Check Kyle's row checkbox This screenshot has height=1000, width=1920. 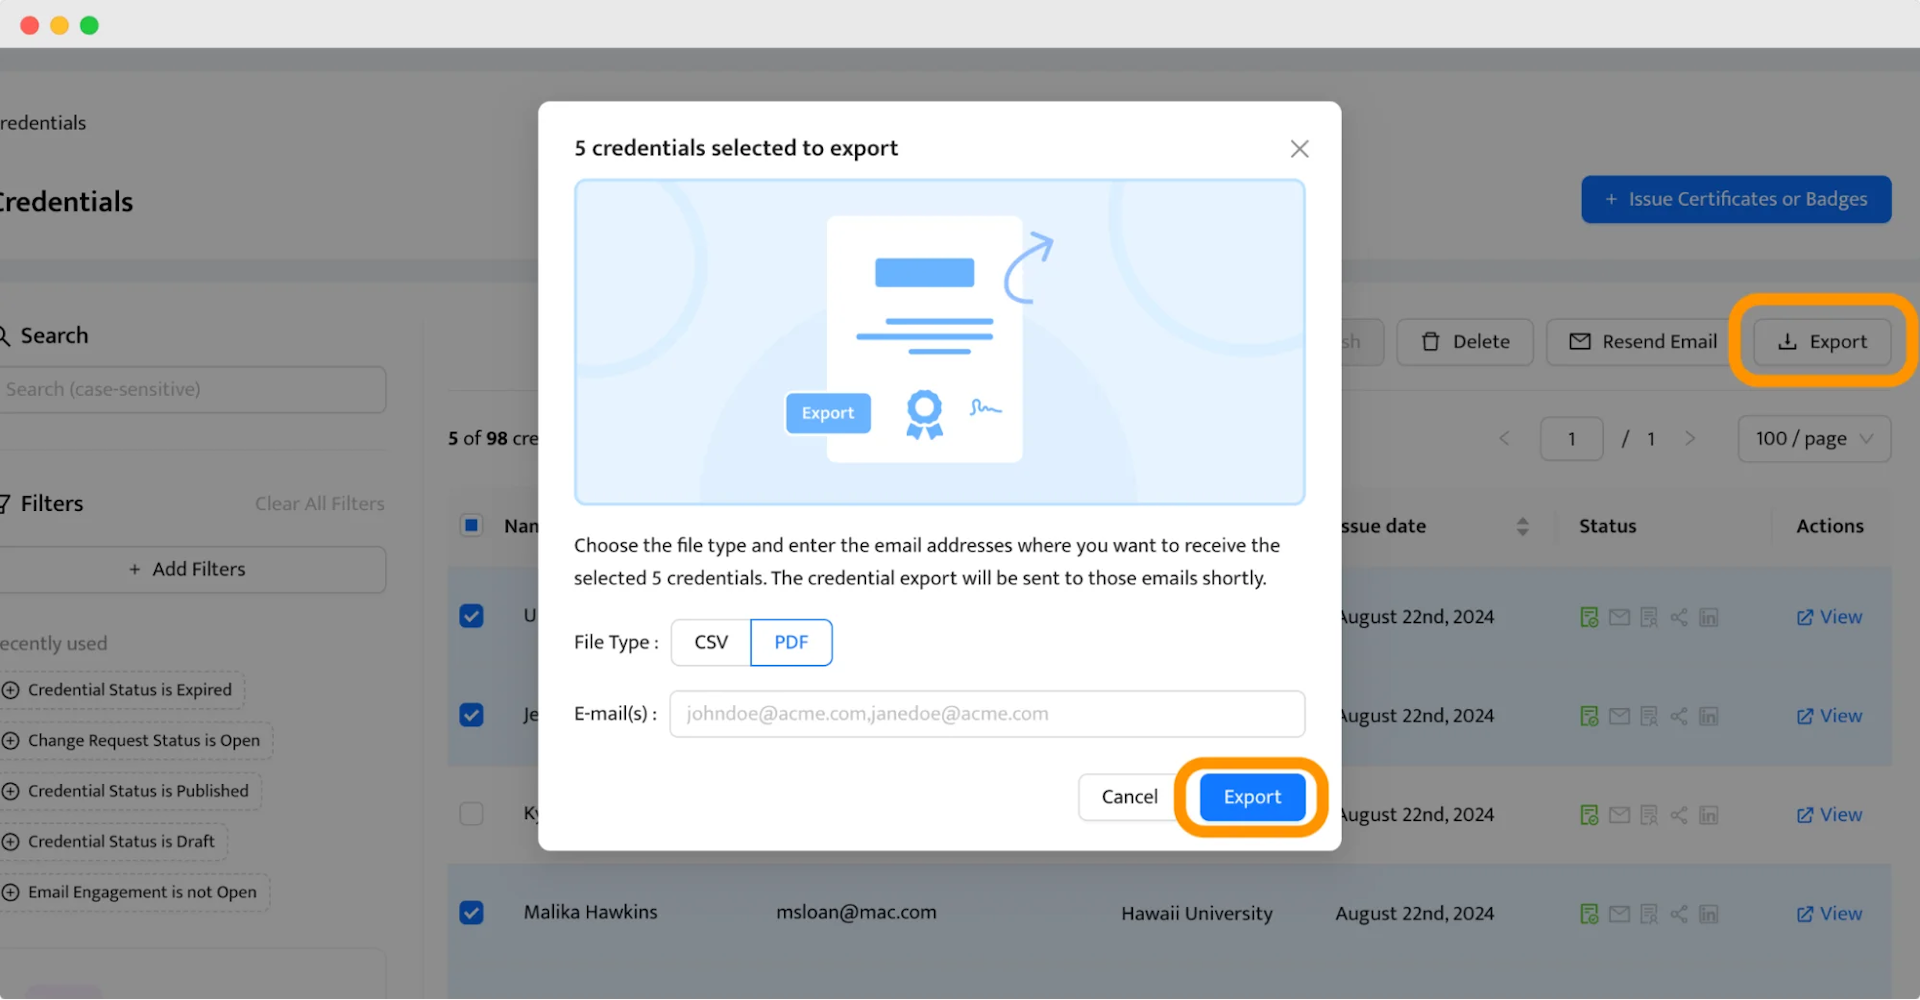pyautogui.click(x=471, y=813)
